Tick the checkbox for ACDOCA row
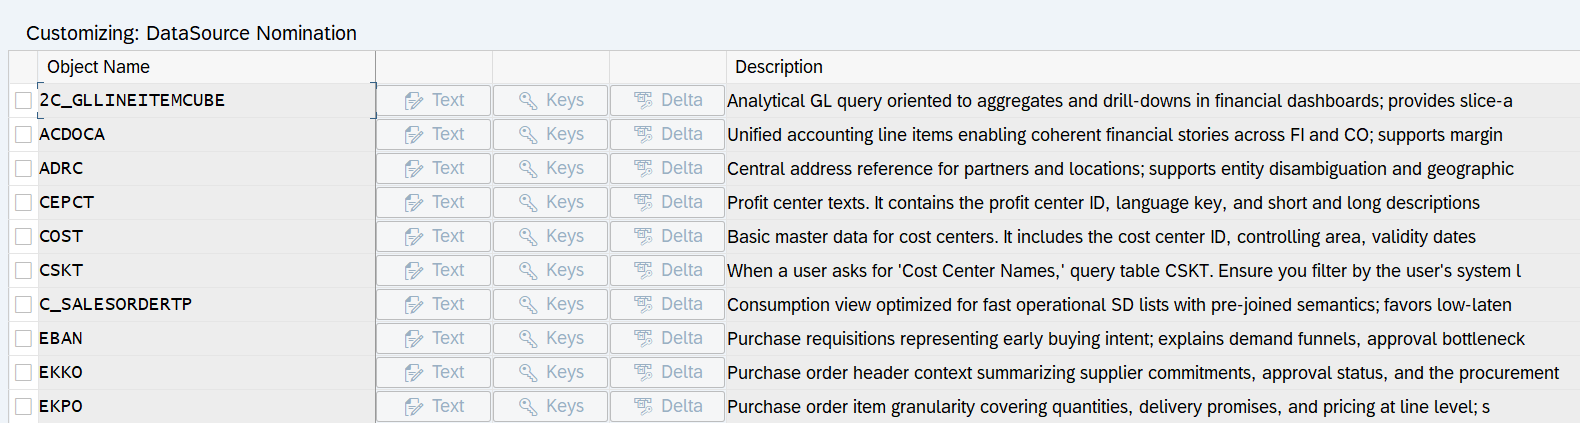 23,135
